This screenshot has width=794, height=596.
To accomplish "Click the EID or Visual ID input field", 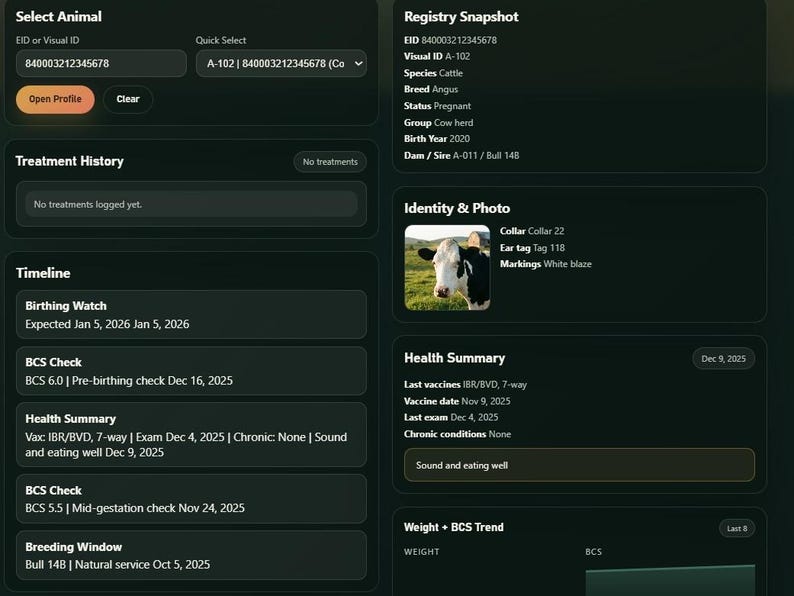I will tap(101, 63).
